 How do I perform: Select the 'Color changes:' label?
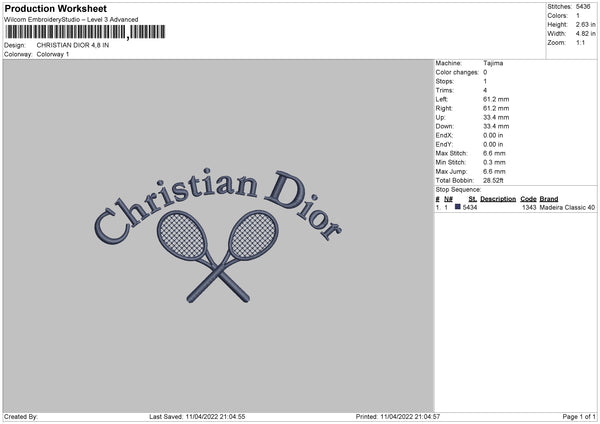[x=457, y=72]
